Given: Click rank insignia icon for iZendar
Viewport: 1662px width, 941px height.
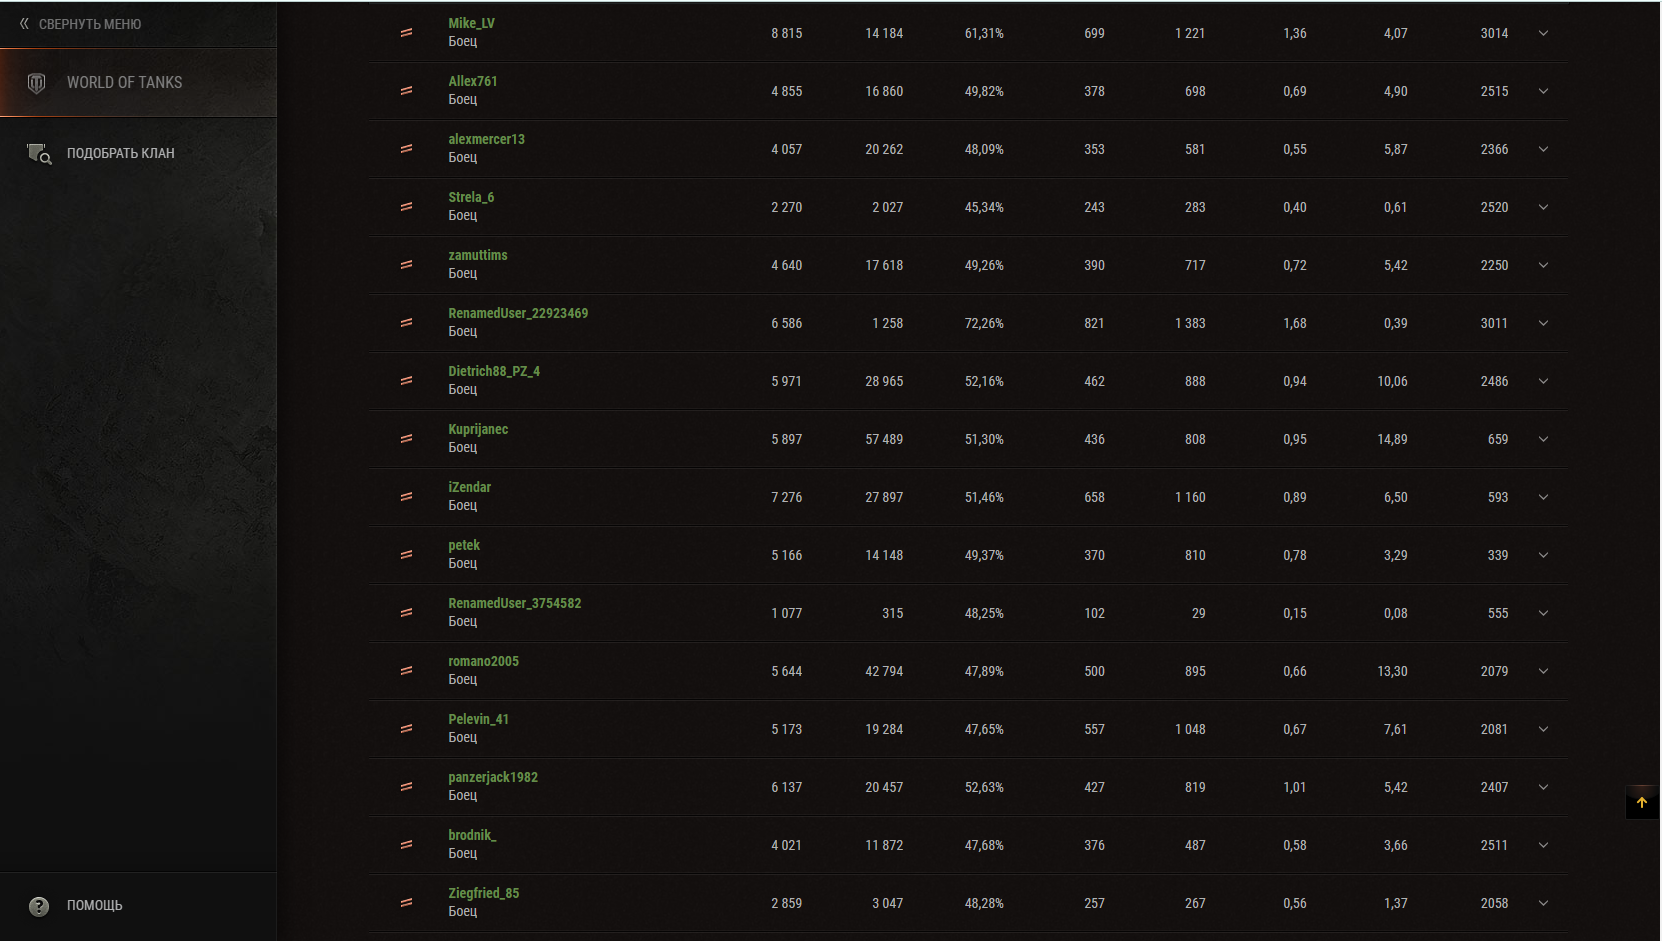Looking at the screenshot, I should tap(406, 497).
